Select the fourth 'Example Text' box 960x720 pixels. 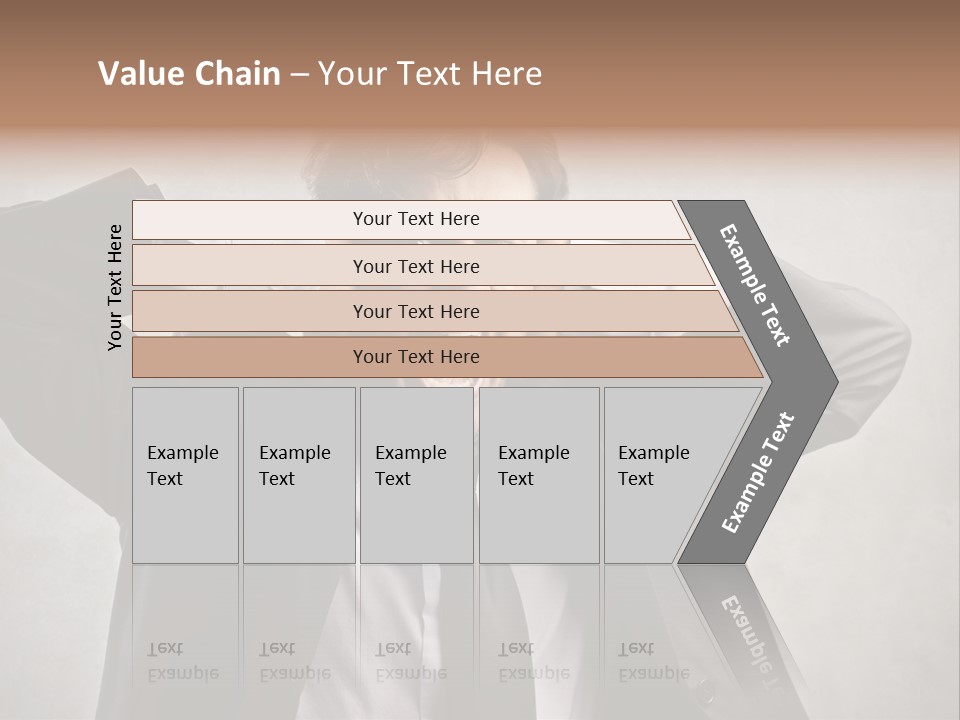(539, 475)
